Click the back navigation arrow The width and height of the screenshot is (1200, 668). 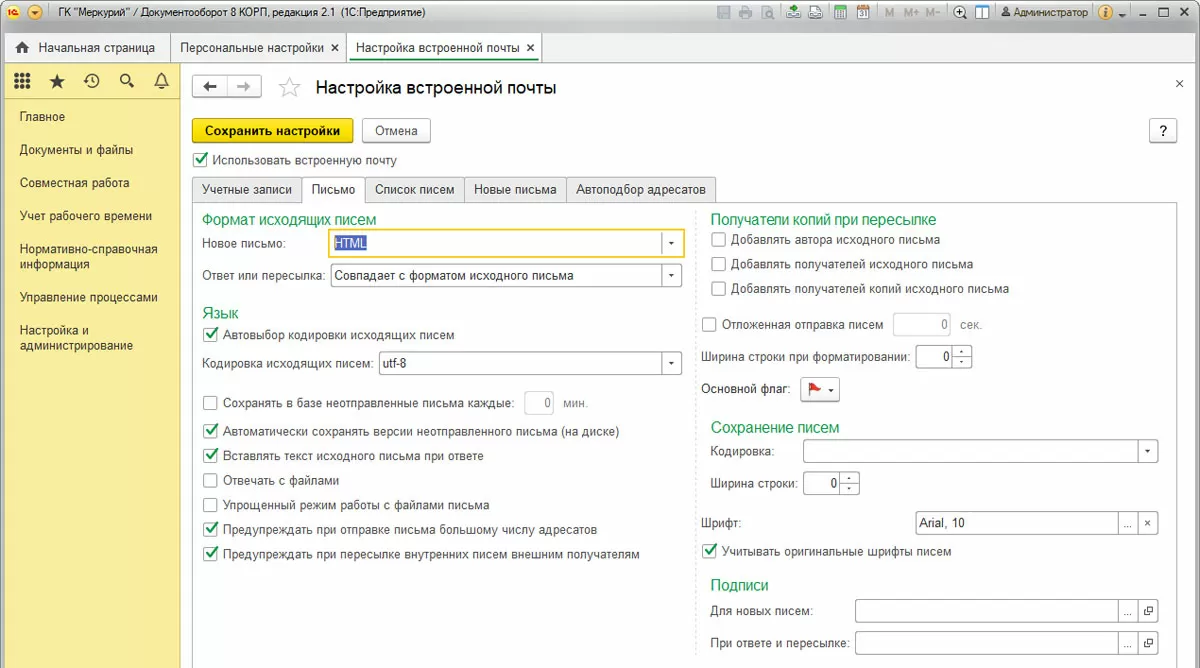tap(210, 87)
